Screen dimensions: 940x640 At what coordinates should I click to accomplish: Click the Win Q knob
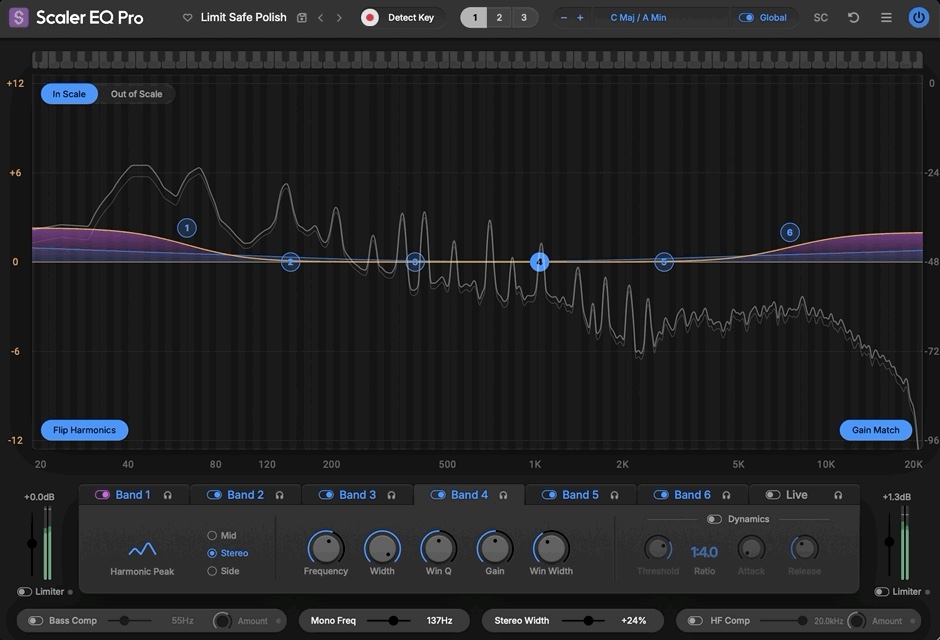[438, 548]
